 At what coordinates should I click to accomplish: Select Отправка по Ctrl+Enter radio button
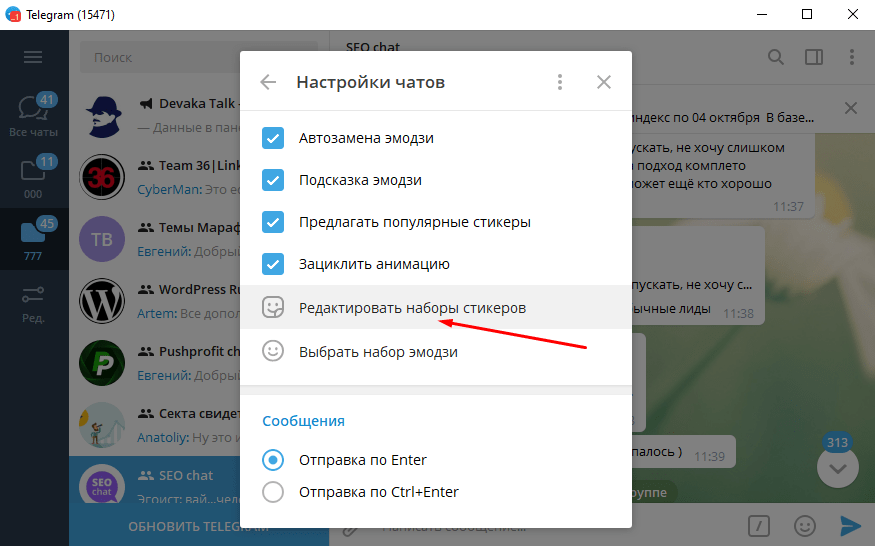click(273, 492)
